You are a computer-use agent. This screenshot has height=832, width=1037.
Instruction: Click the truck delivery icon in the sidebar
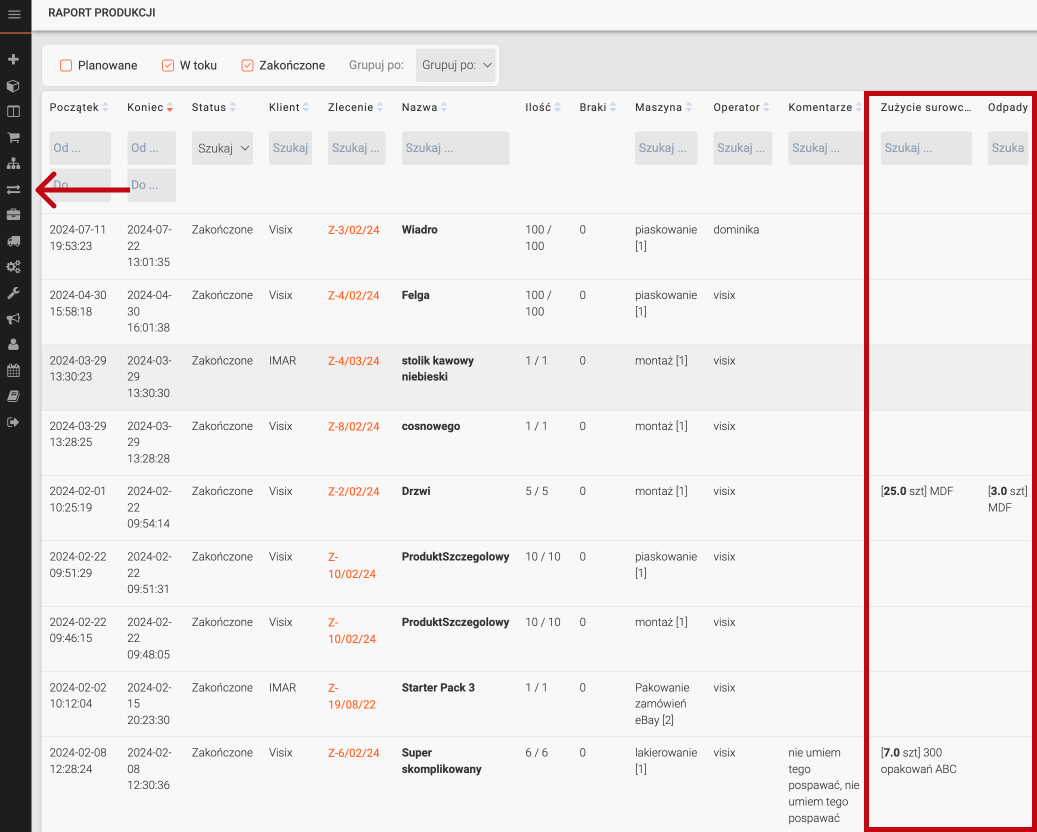tap(14, 241)
